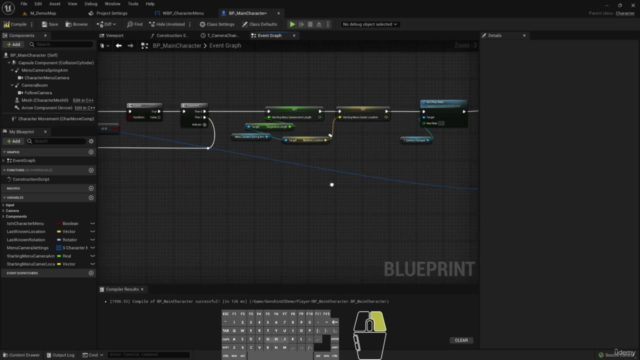Add new variable with plus icon
The height and width of the screenshot is (360, 640).
91,198
